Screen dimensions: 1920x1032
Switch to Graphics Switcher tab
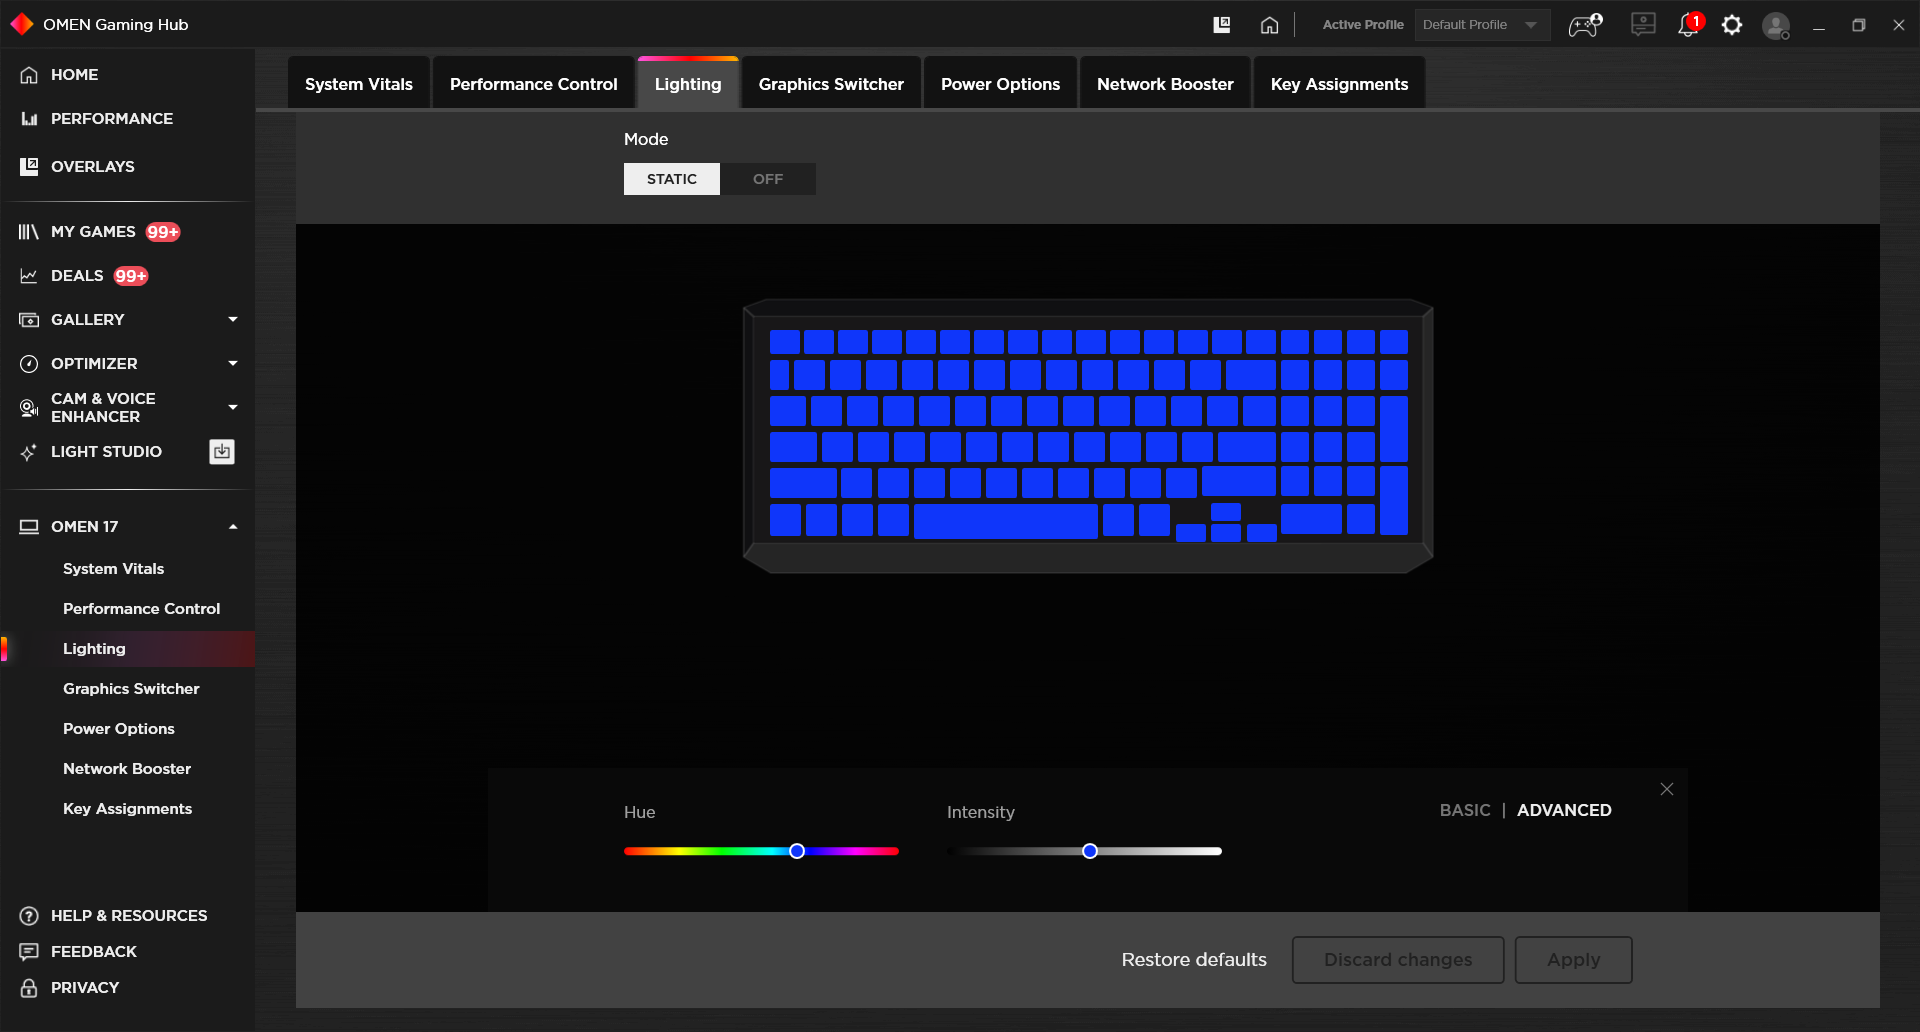click(x=831, y=84)
